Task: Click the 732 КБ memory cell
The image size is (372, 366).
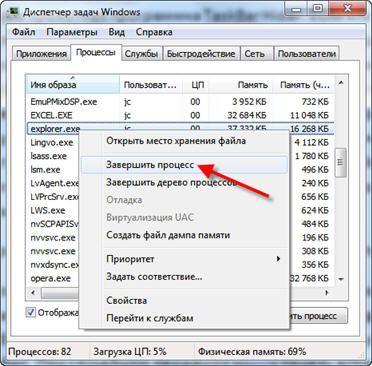Action: 315,102
